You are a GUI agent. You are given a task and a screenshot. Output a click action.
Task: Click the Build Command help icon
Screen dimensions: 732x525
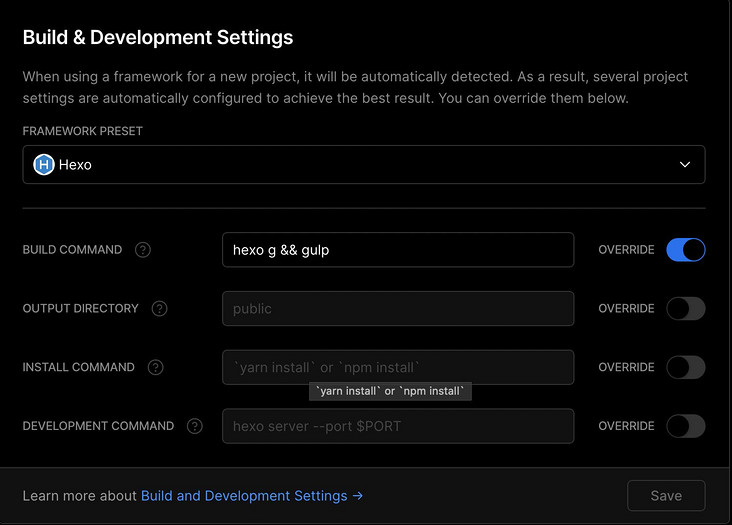(x=143, y=250)
